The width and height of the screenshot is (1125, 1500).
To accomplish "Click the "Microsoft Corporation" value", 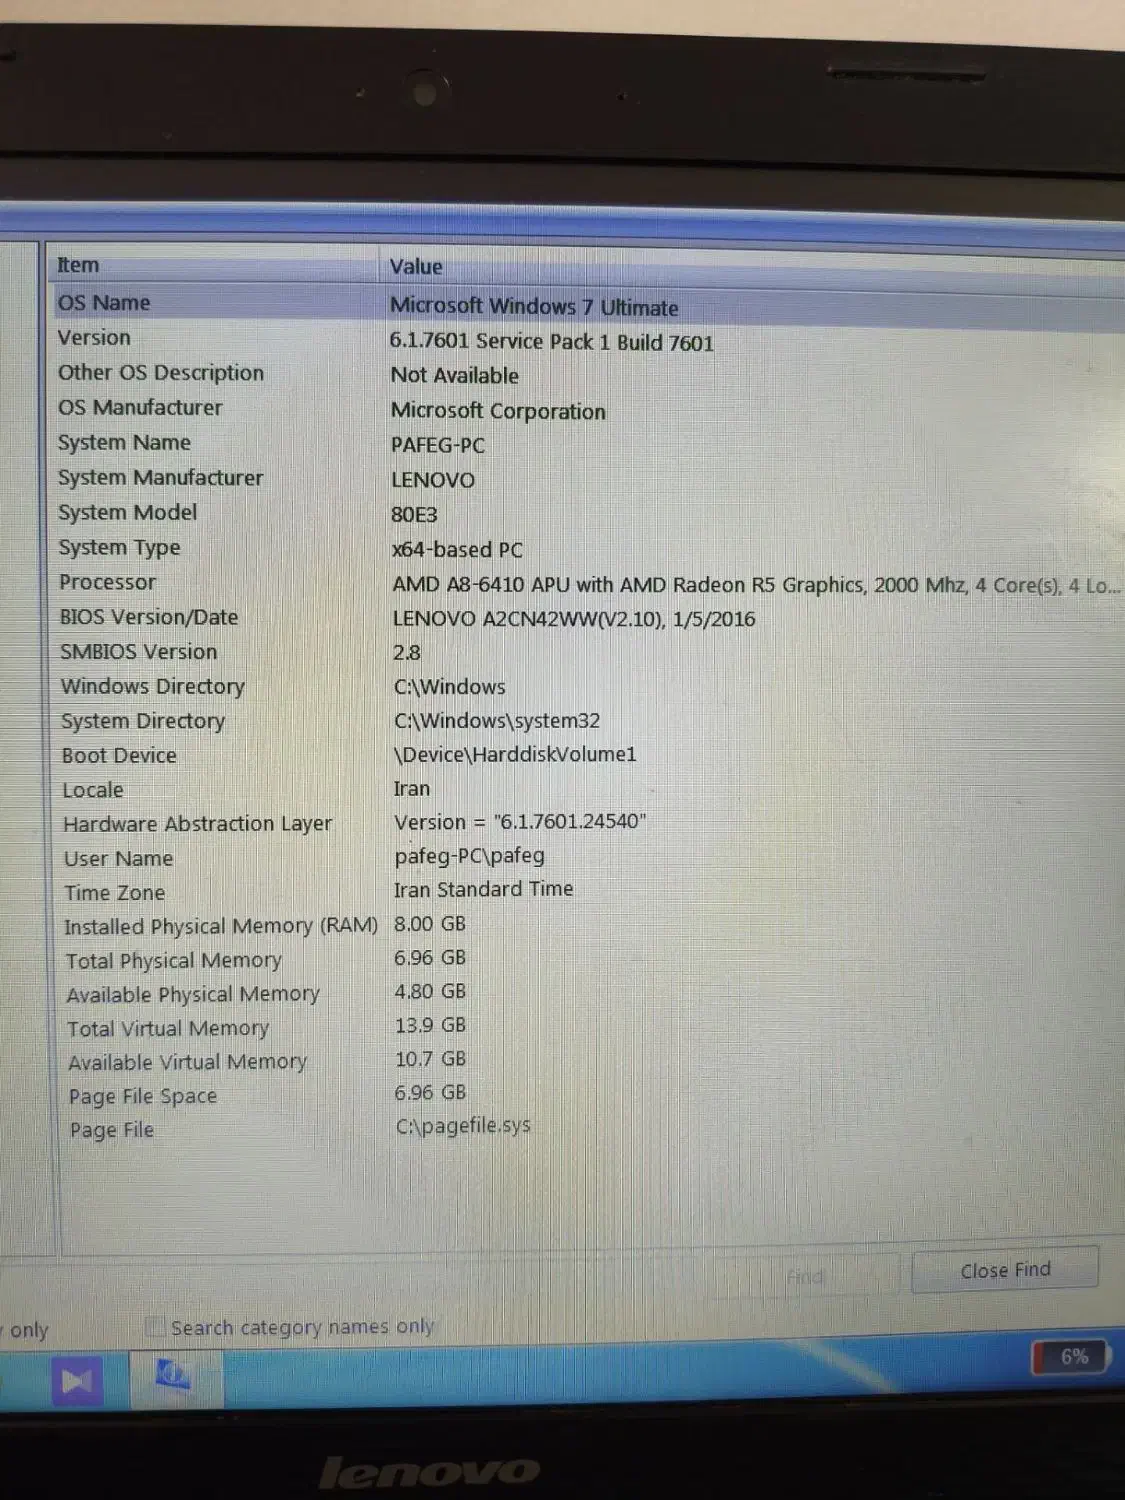I will click(498, 411).
